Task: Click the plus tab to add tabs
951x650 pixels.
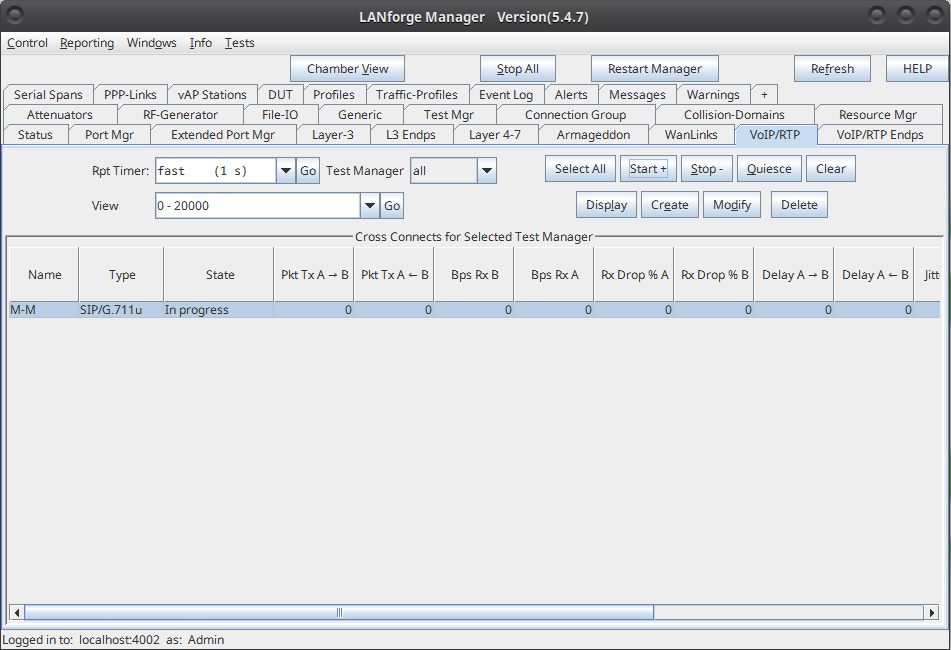Action: 764,95
